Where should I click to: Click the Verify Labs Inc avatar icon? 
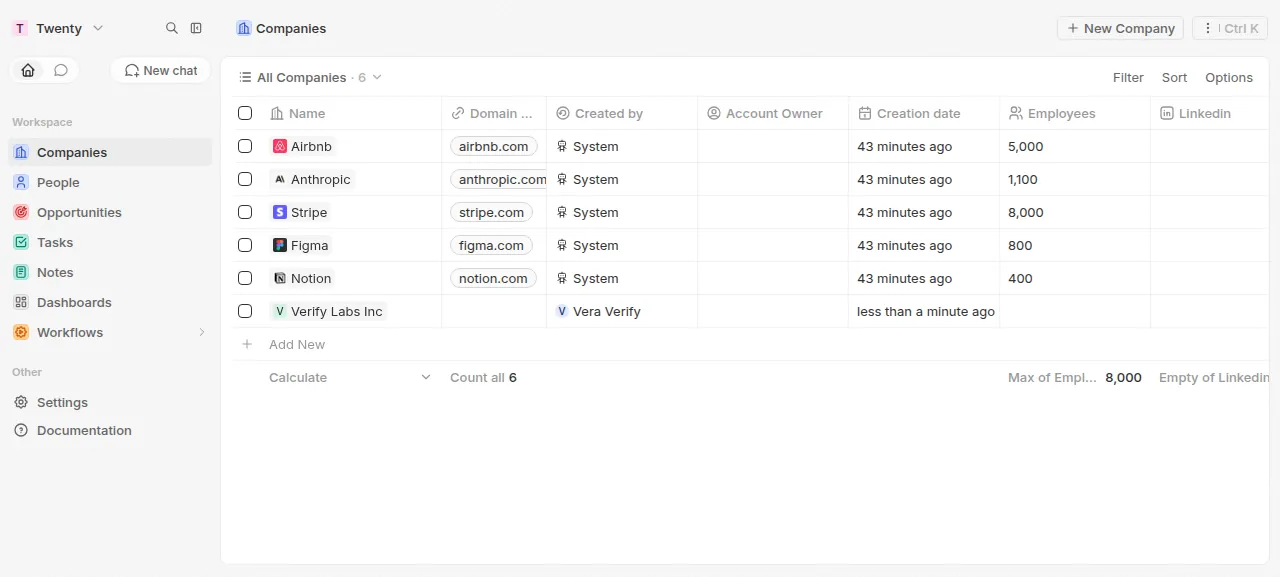pos(280,311)
